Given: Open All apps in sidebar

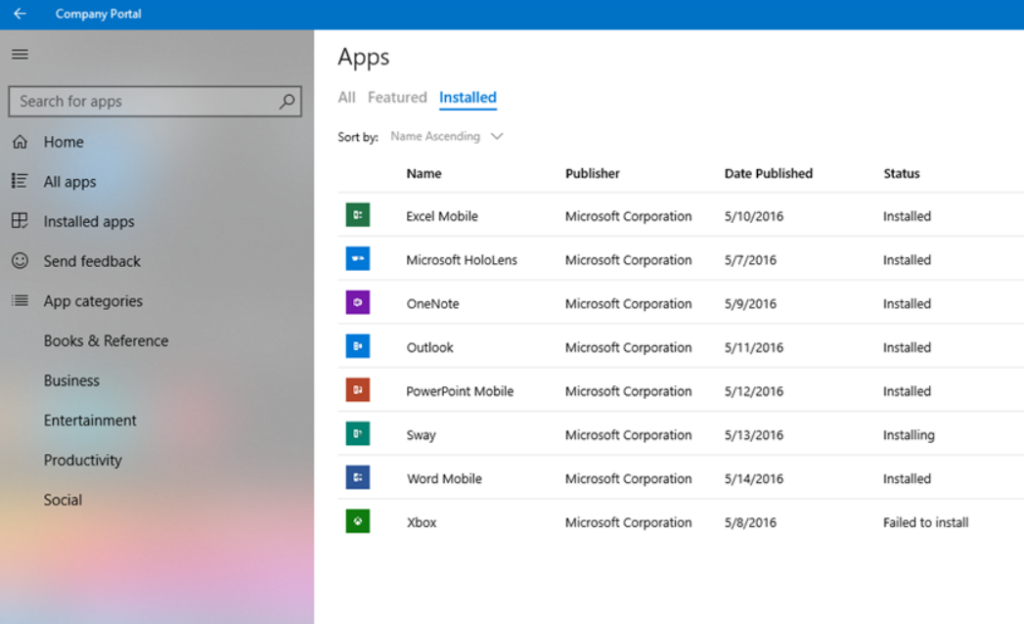Looking at the screenshot, I should [70, 181].
